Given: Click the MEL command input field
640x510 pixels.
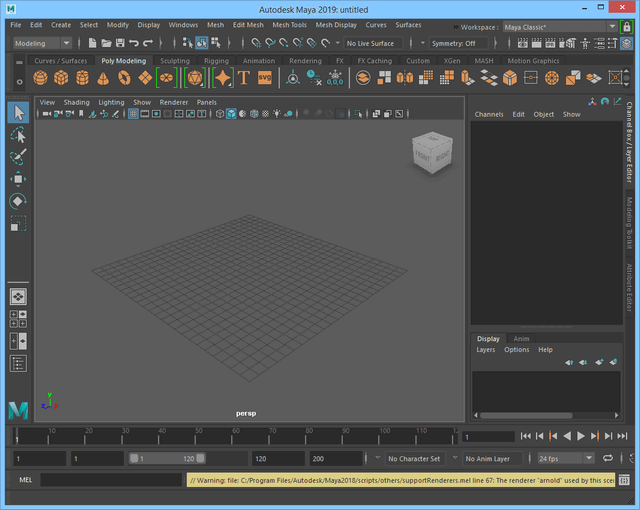Looking at the screenshot, I should coord(112,480).
